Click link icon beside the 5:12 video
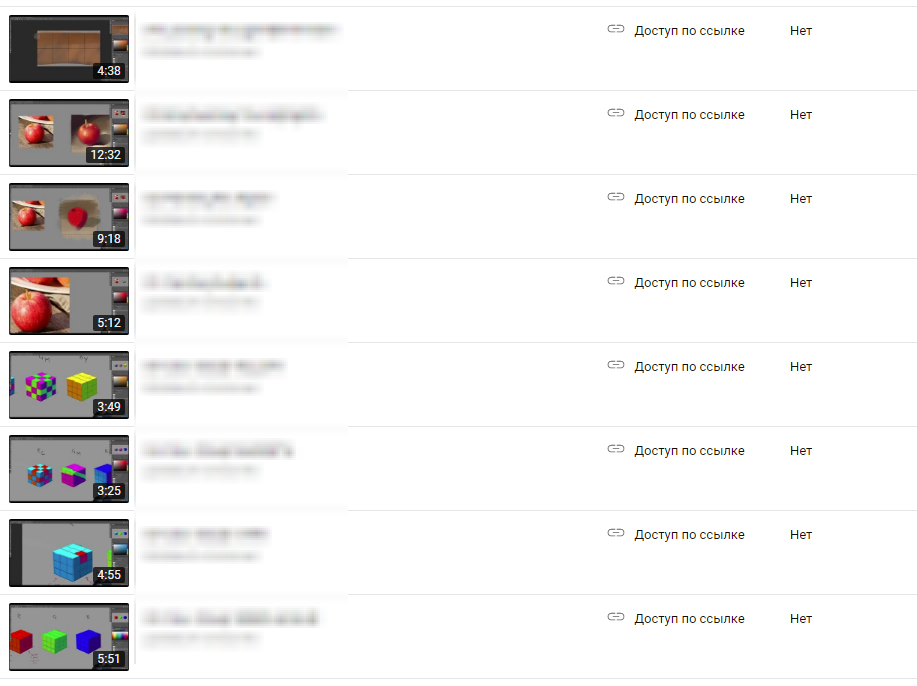The height and width of the screenshot is (686, 917). pos(616,281)
